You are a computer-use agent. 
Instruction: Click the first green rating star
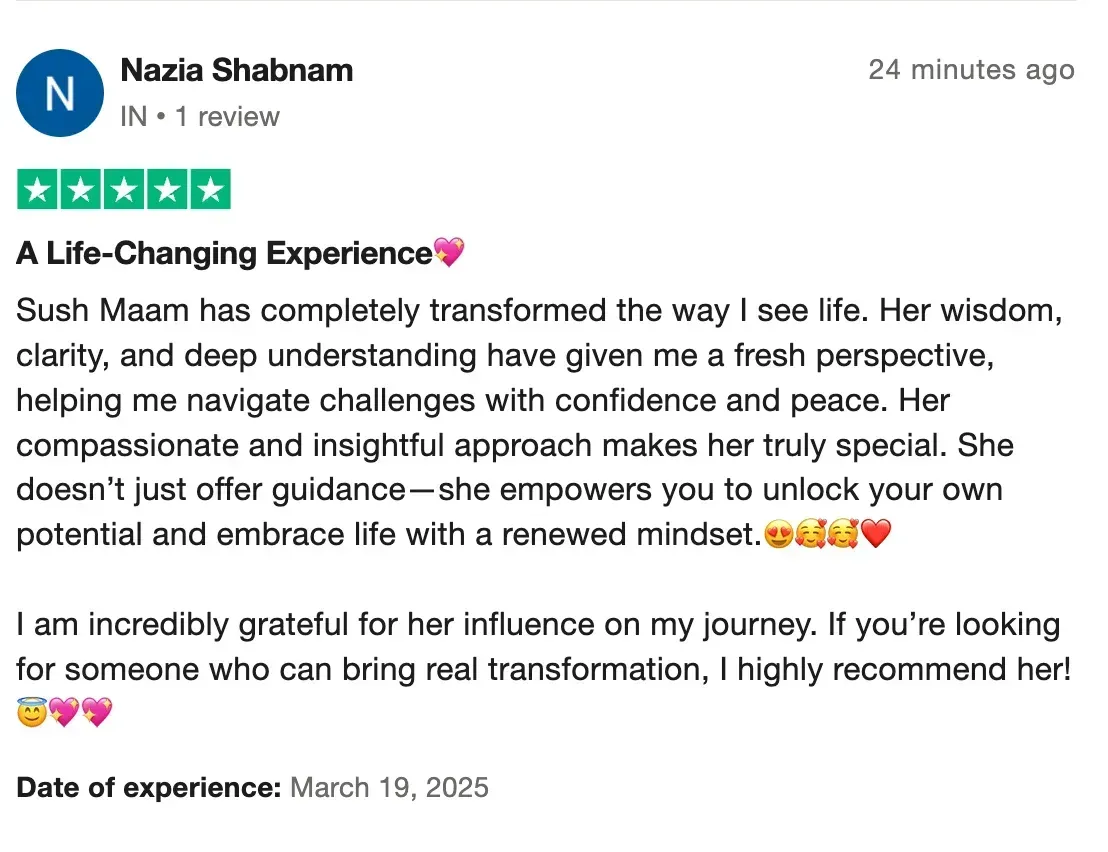[x=38, y=190]
